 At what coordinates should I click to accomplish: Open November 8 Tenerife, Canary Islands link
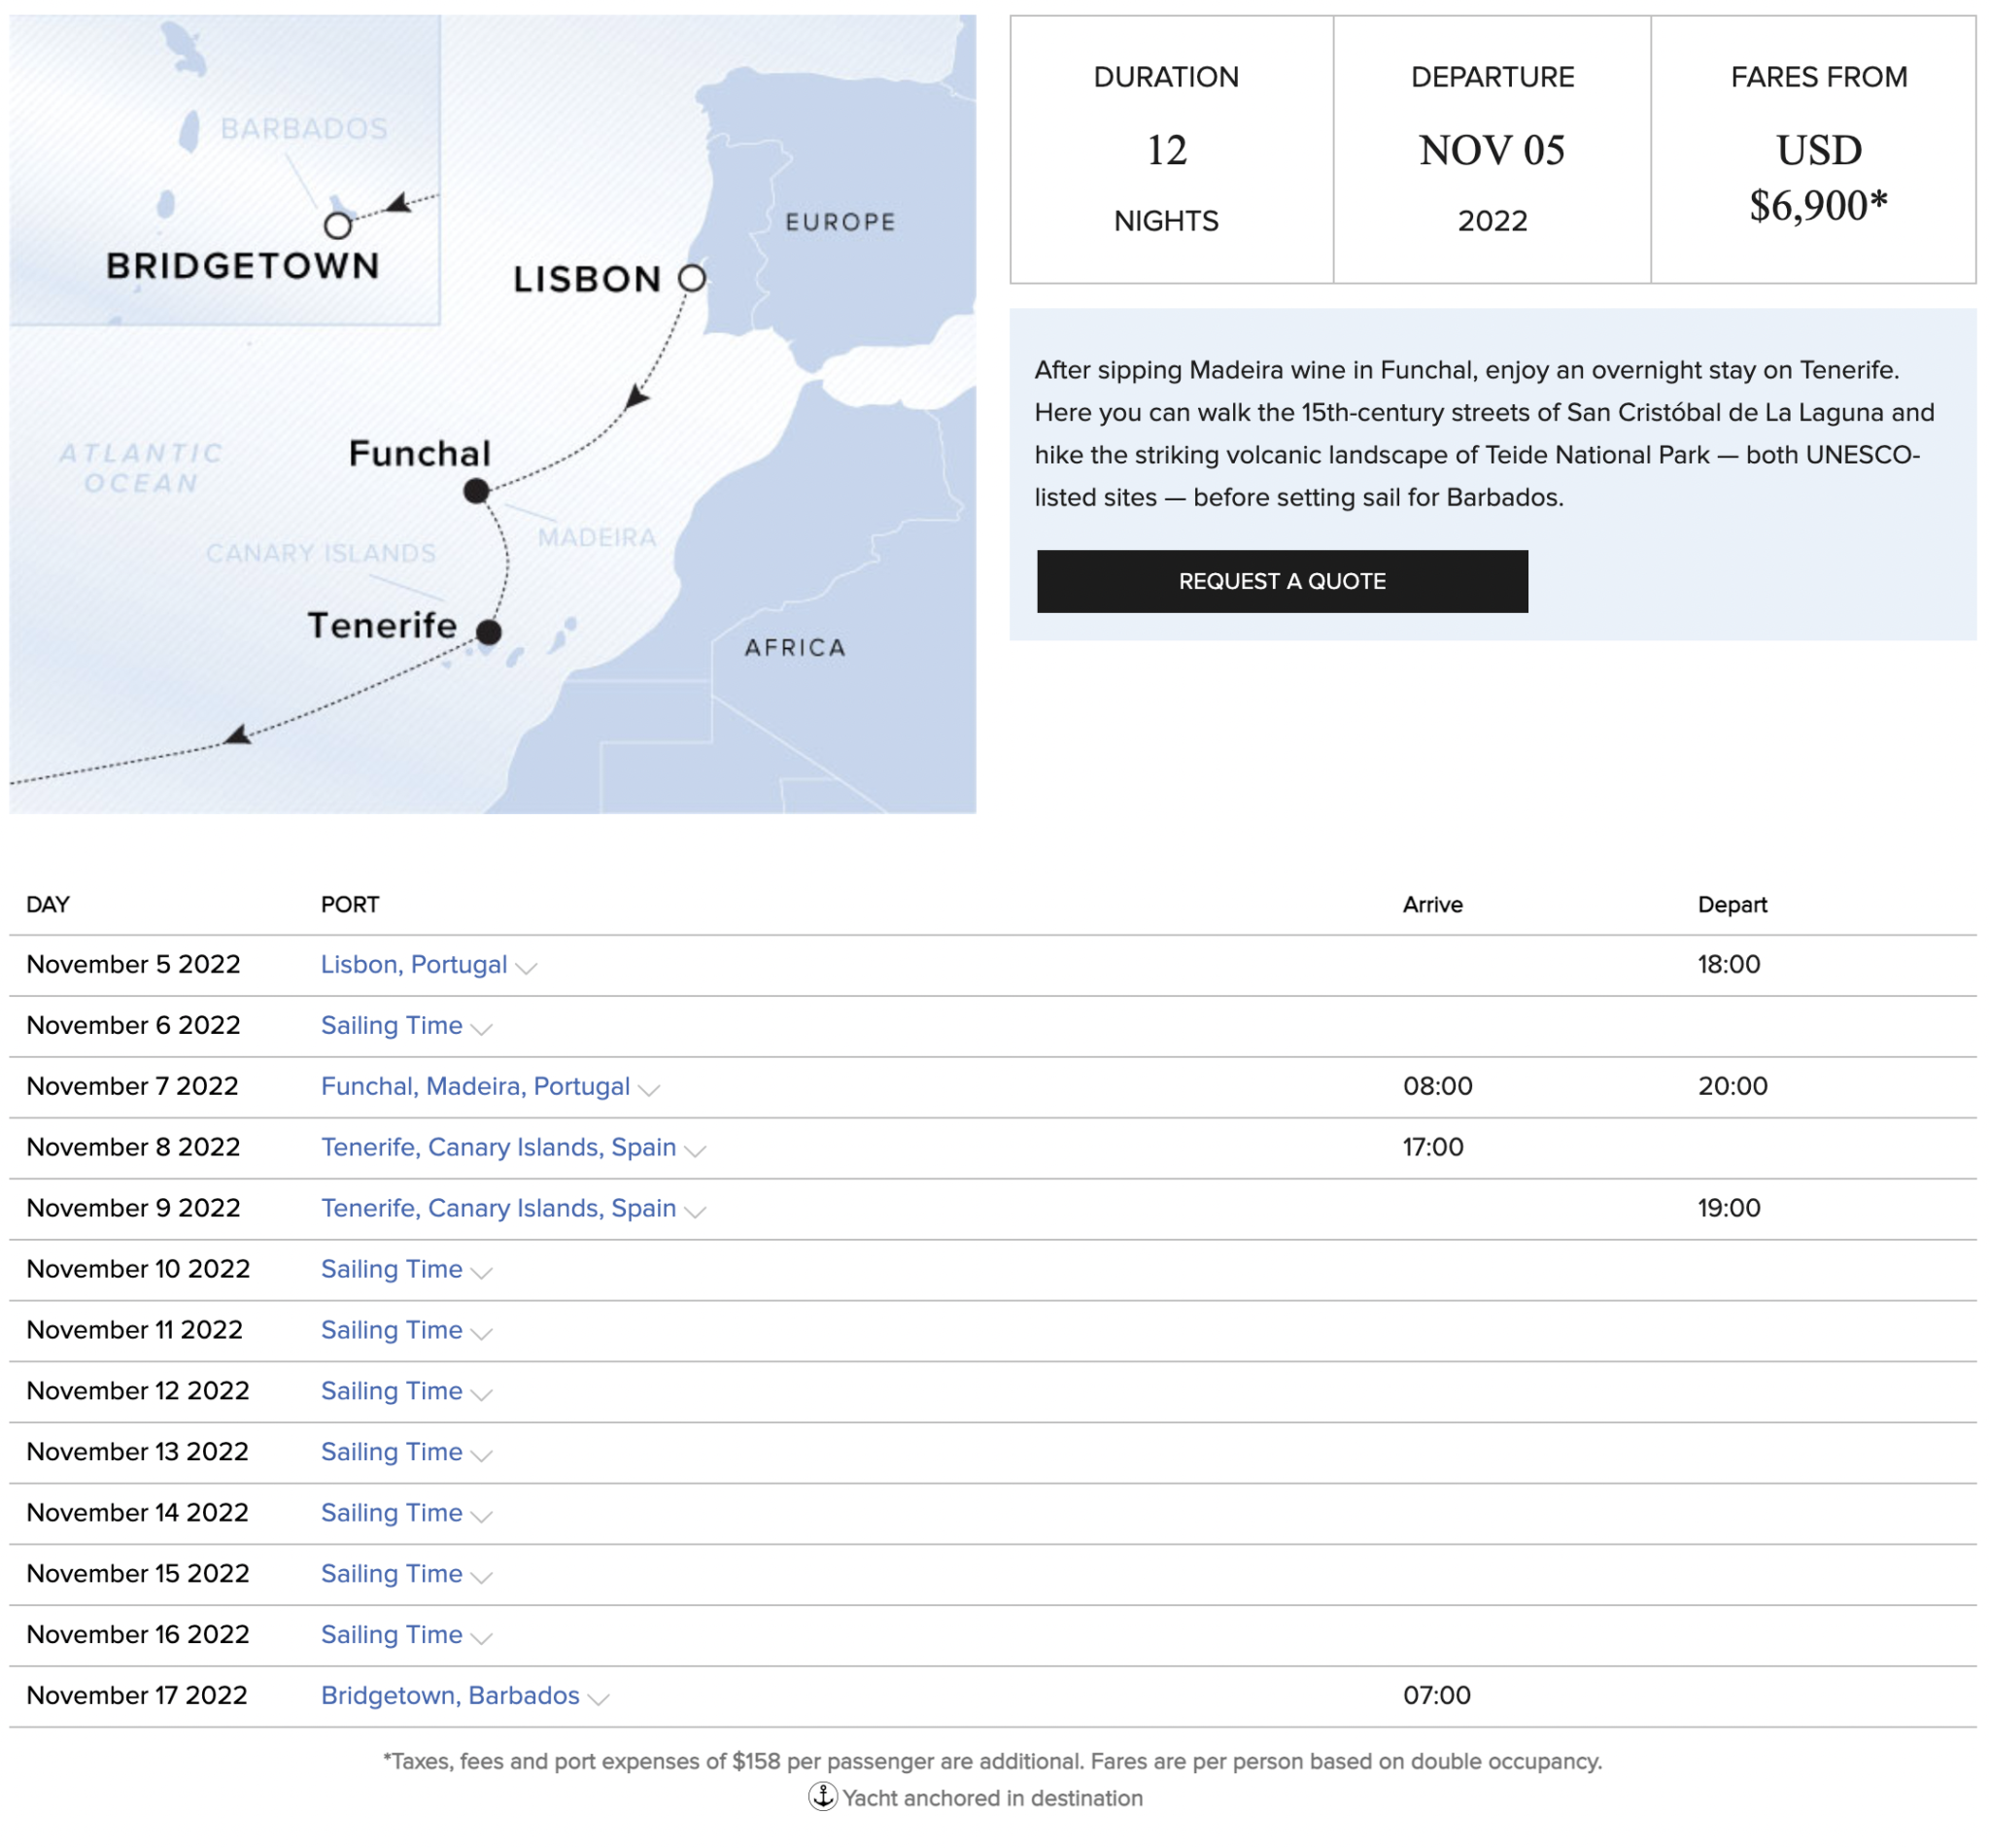498,1147
